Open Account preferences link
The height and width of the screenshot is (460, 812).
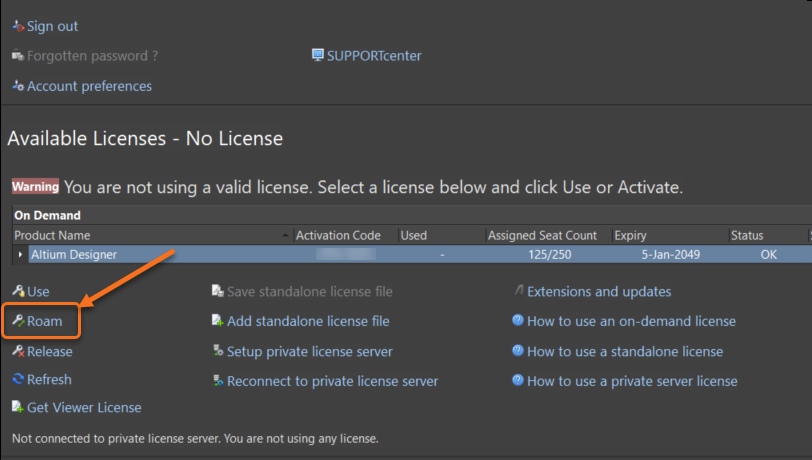point(89,86)
